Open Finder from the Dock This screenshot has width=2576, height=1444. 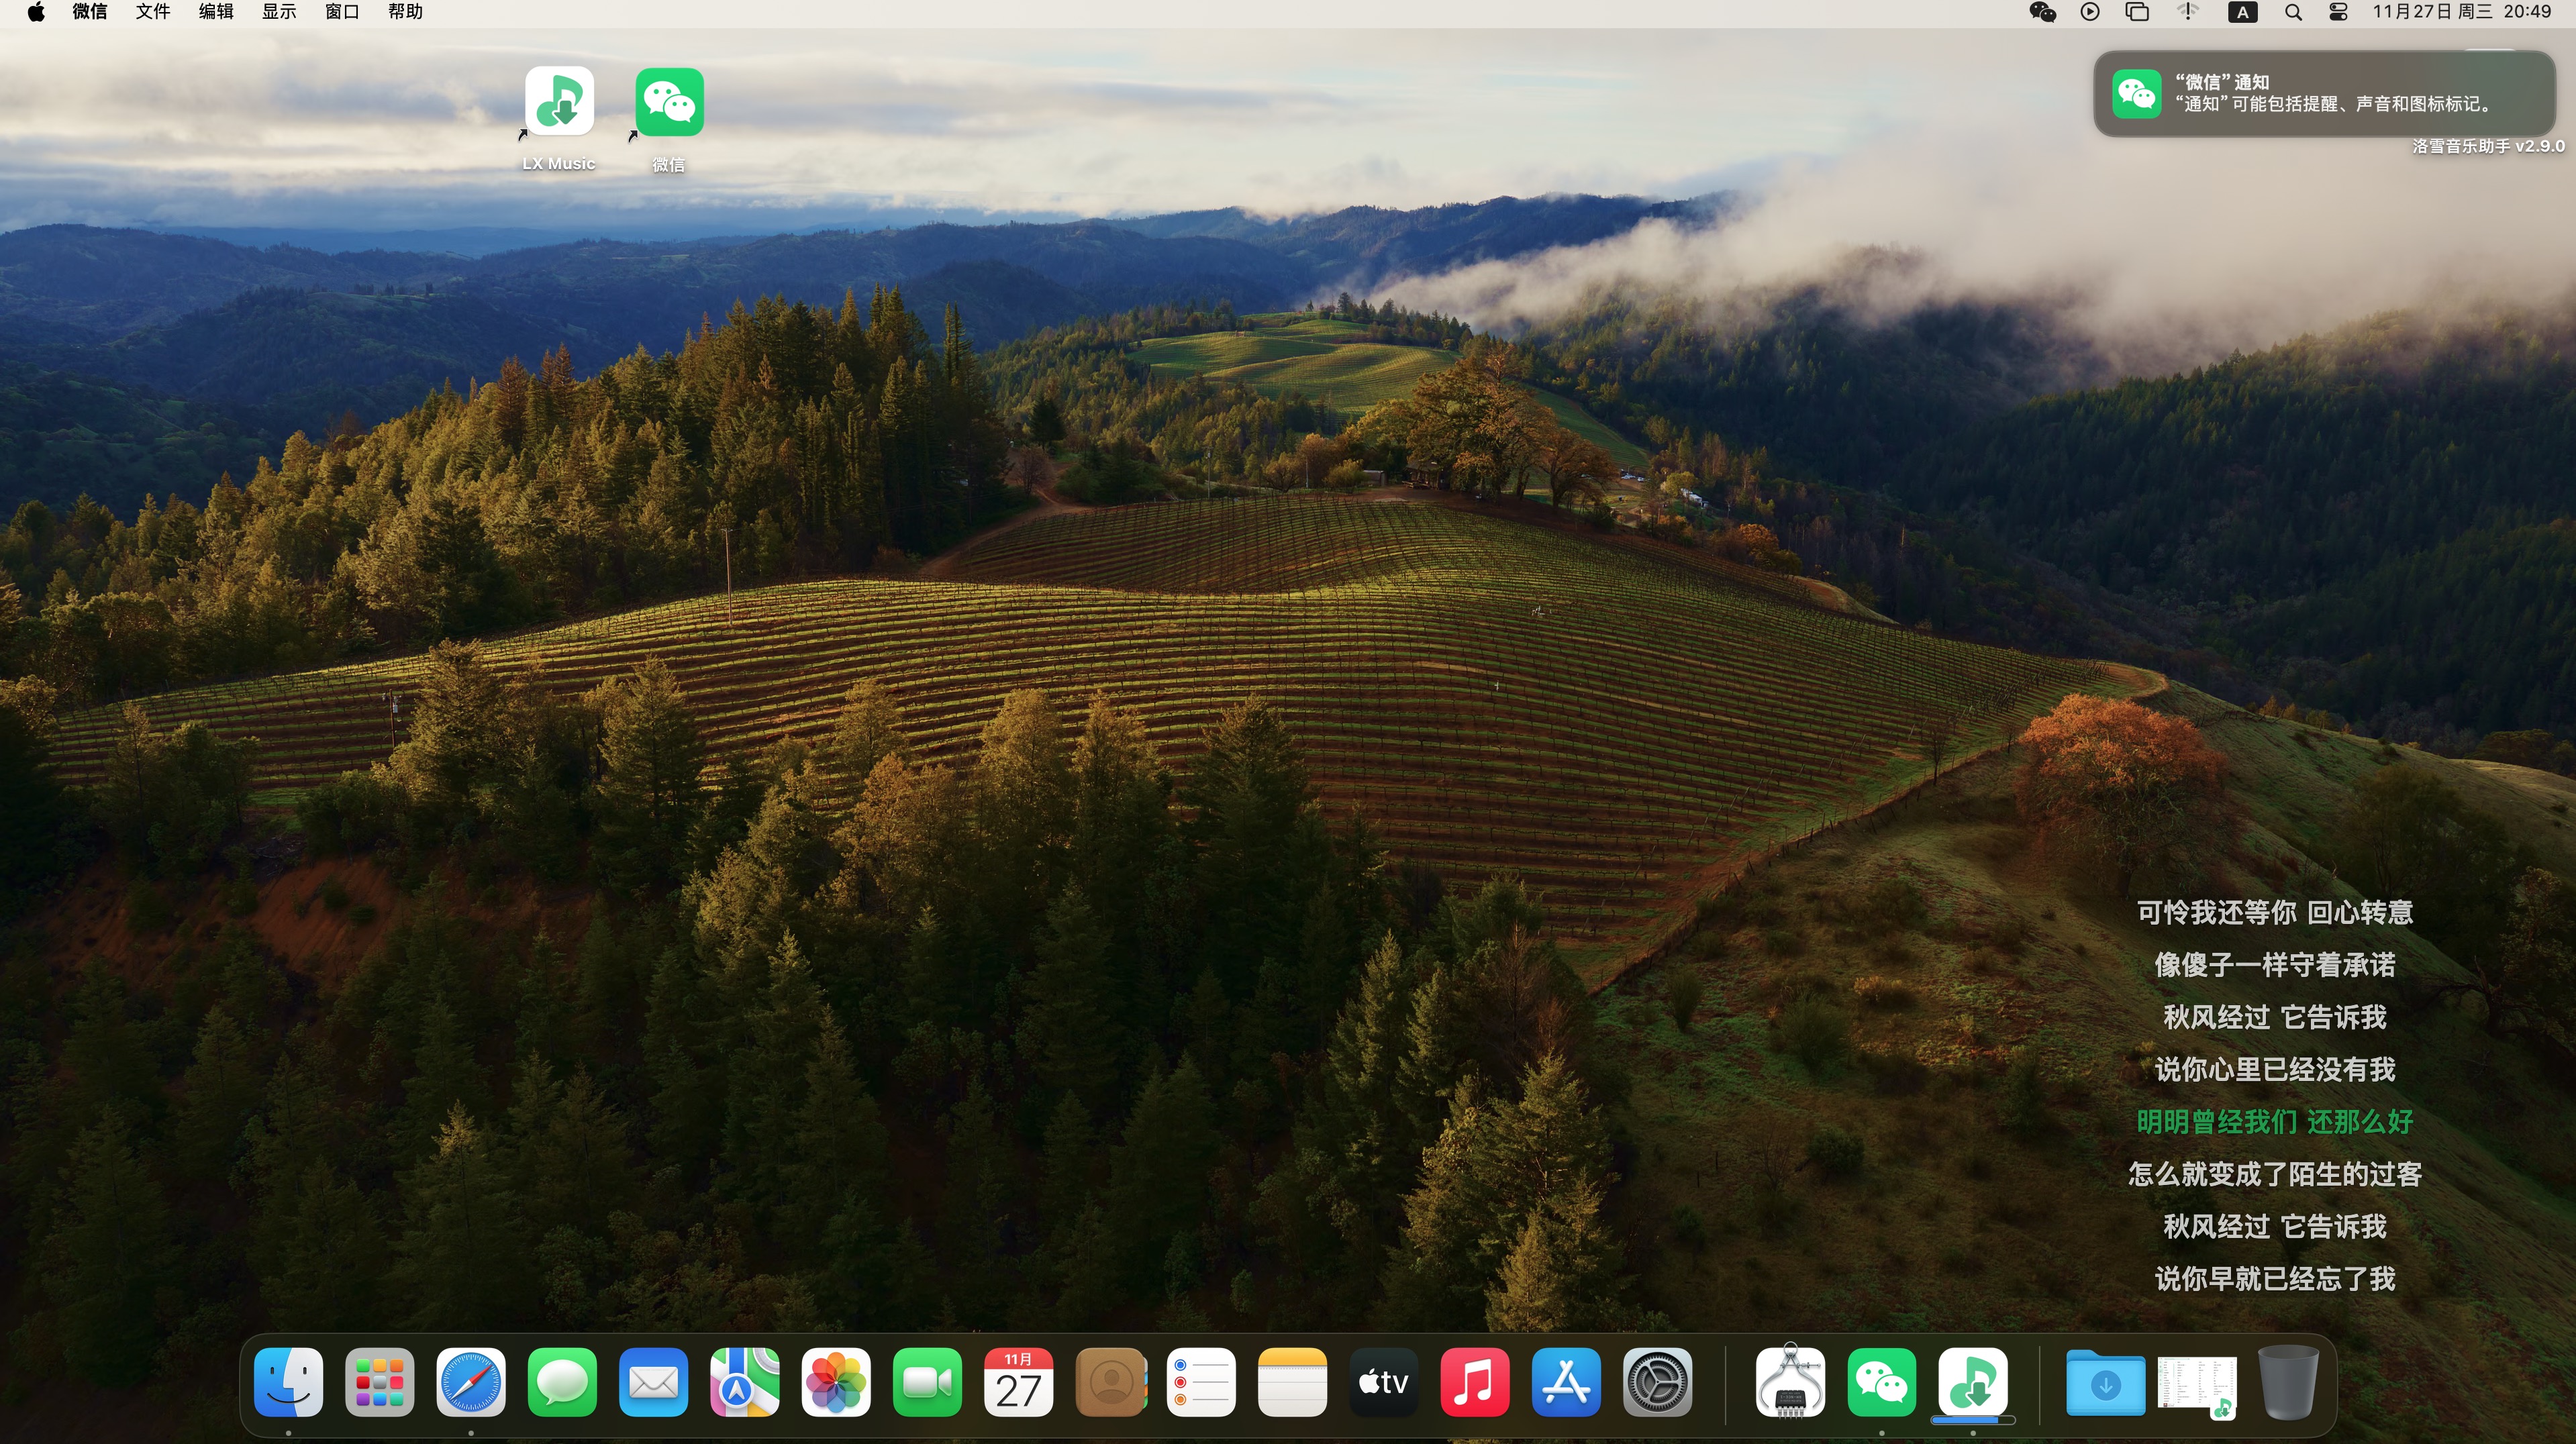(288, 1383)
